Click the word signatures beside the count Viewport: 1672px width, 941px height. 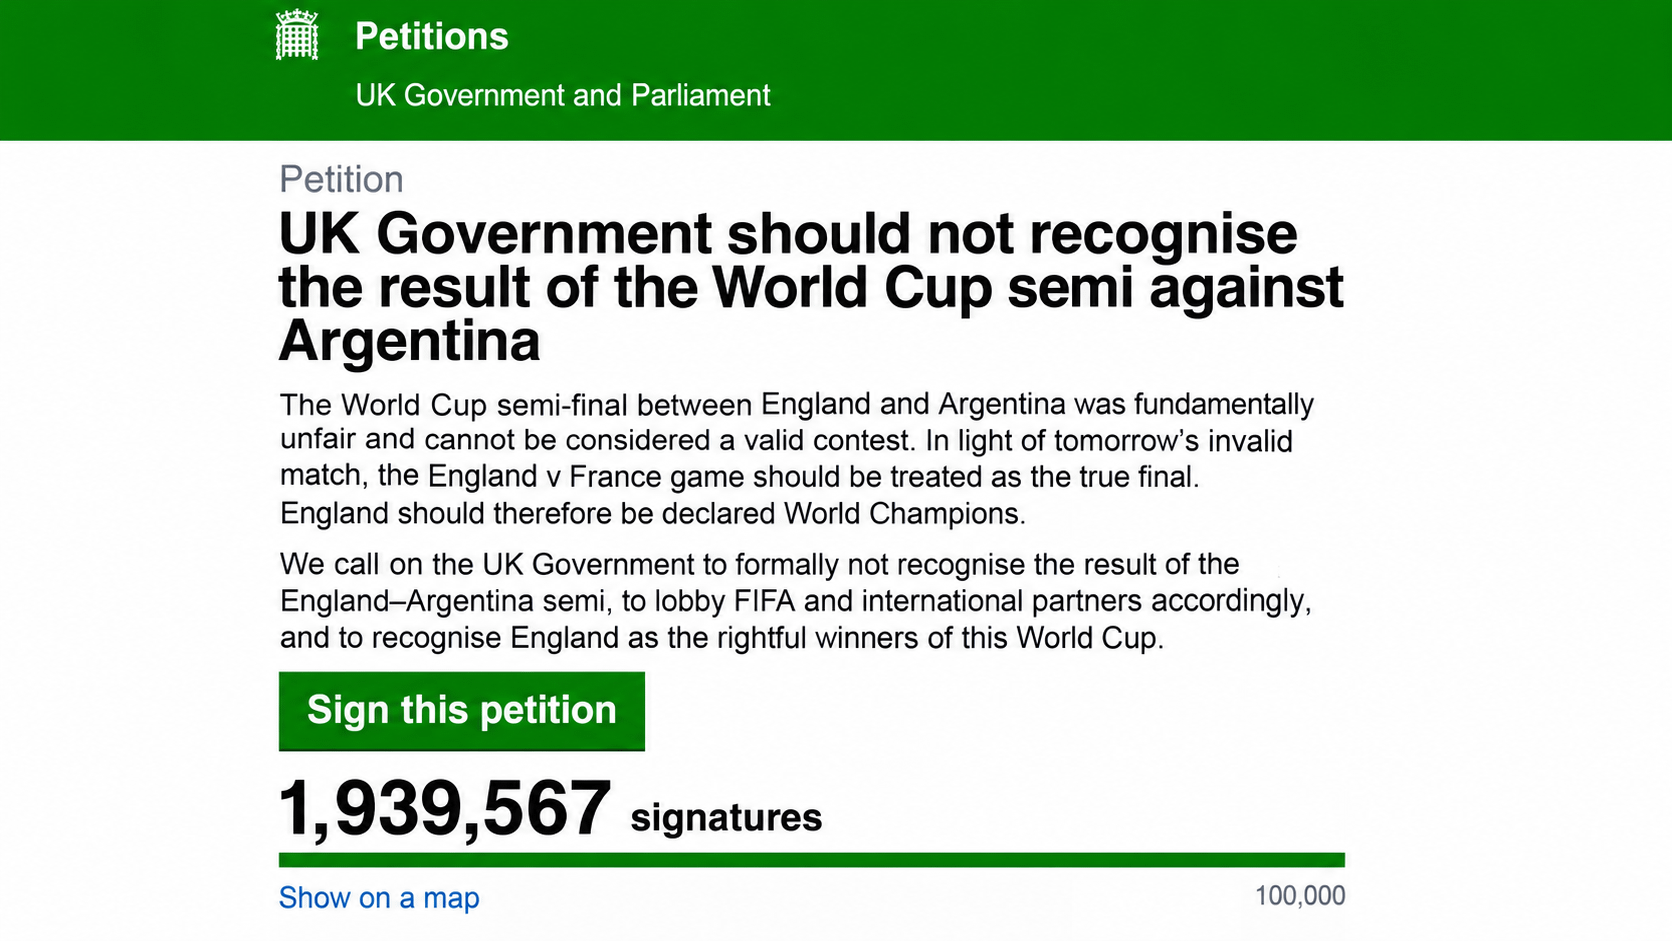(x=726, y=818)
